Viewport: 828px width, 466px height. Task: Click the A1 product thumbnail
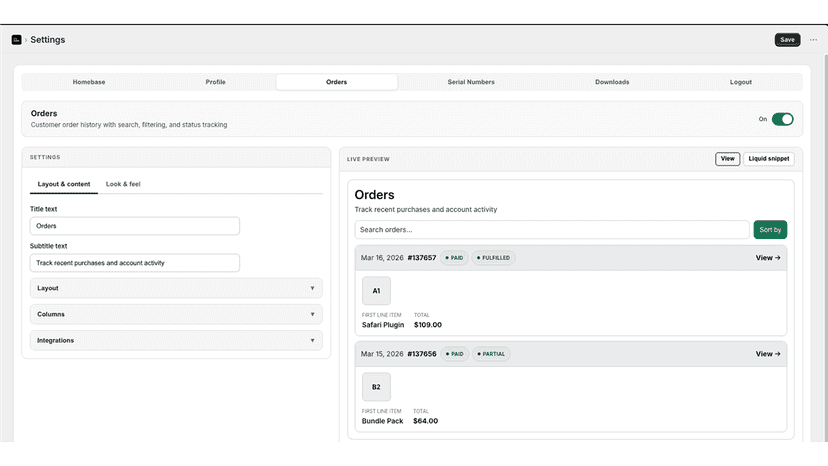376,291
